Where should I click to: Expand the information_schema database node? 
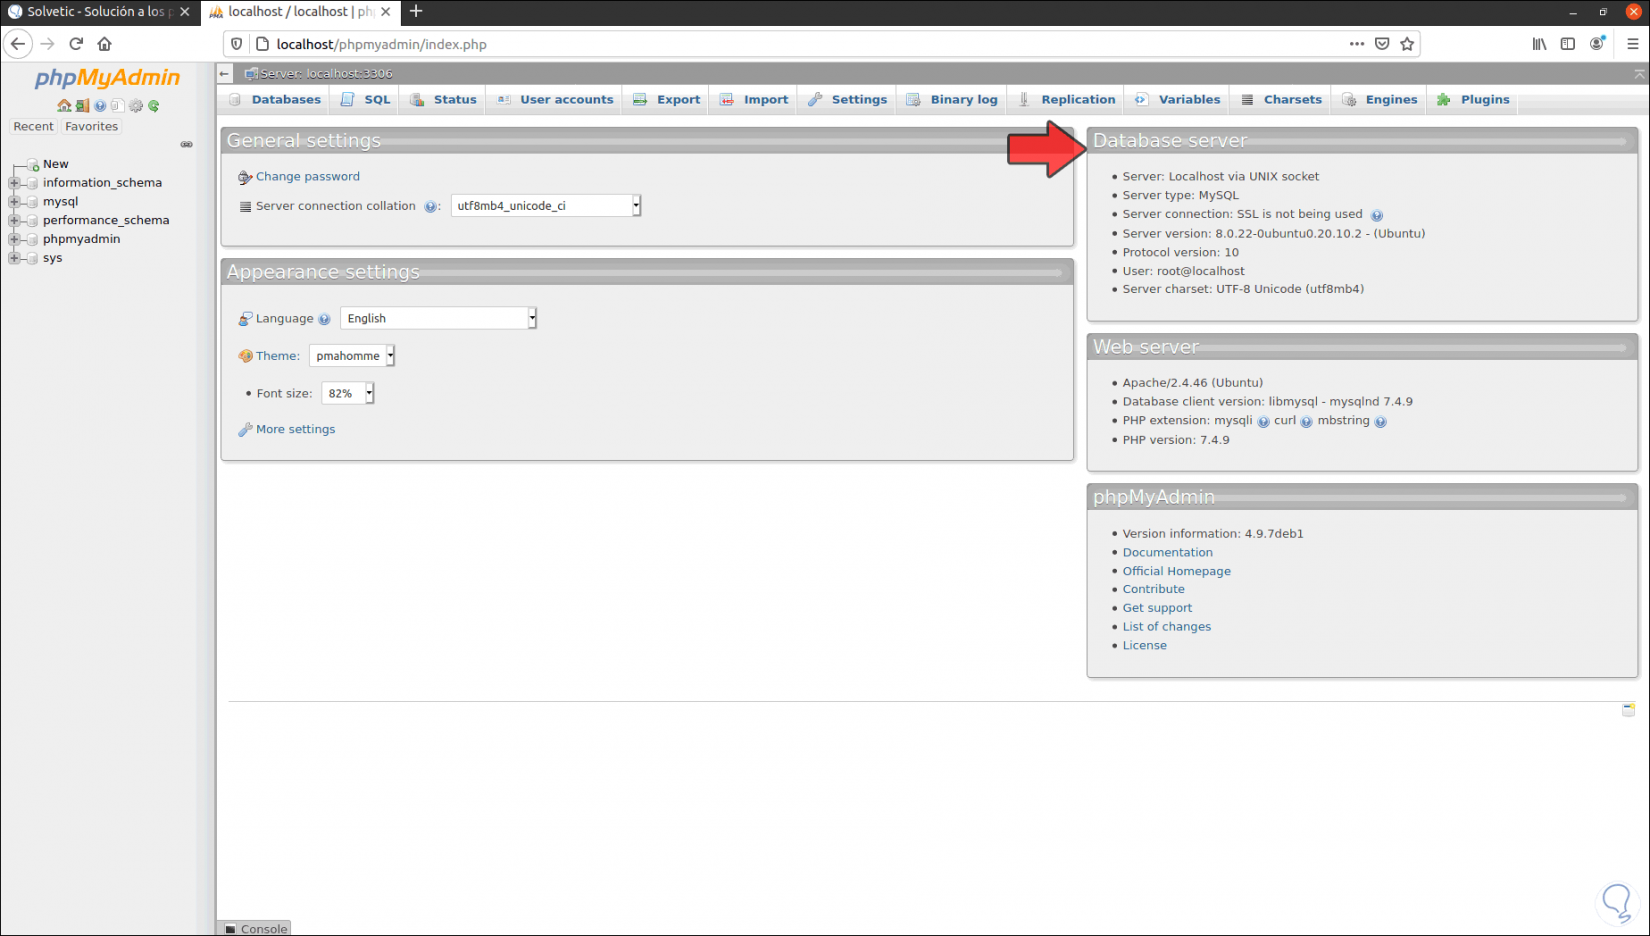(x=14, y=183)
